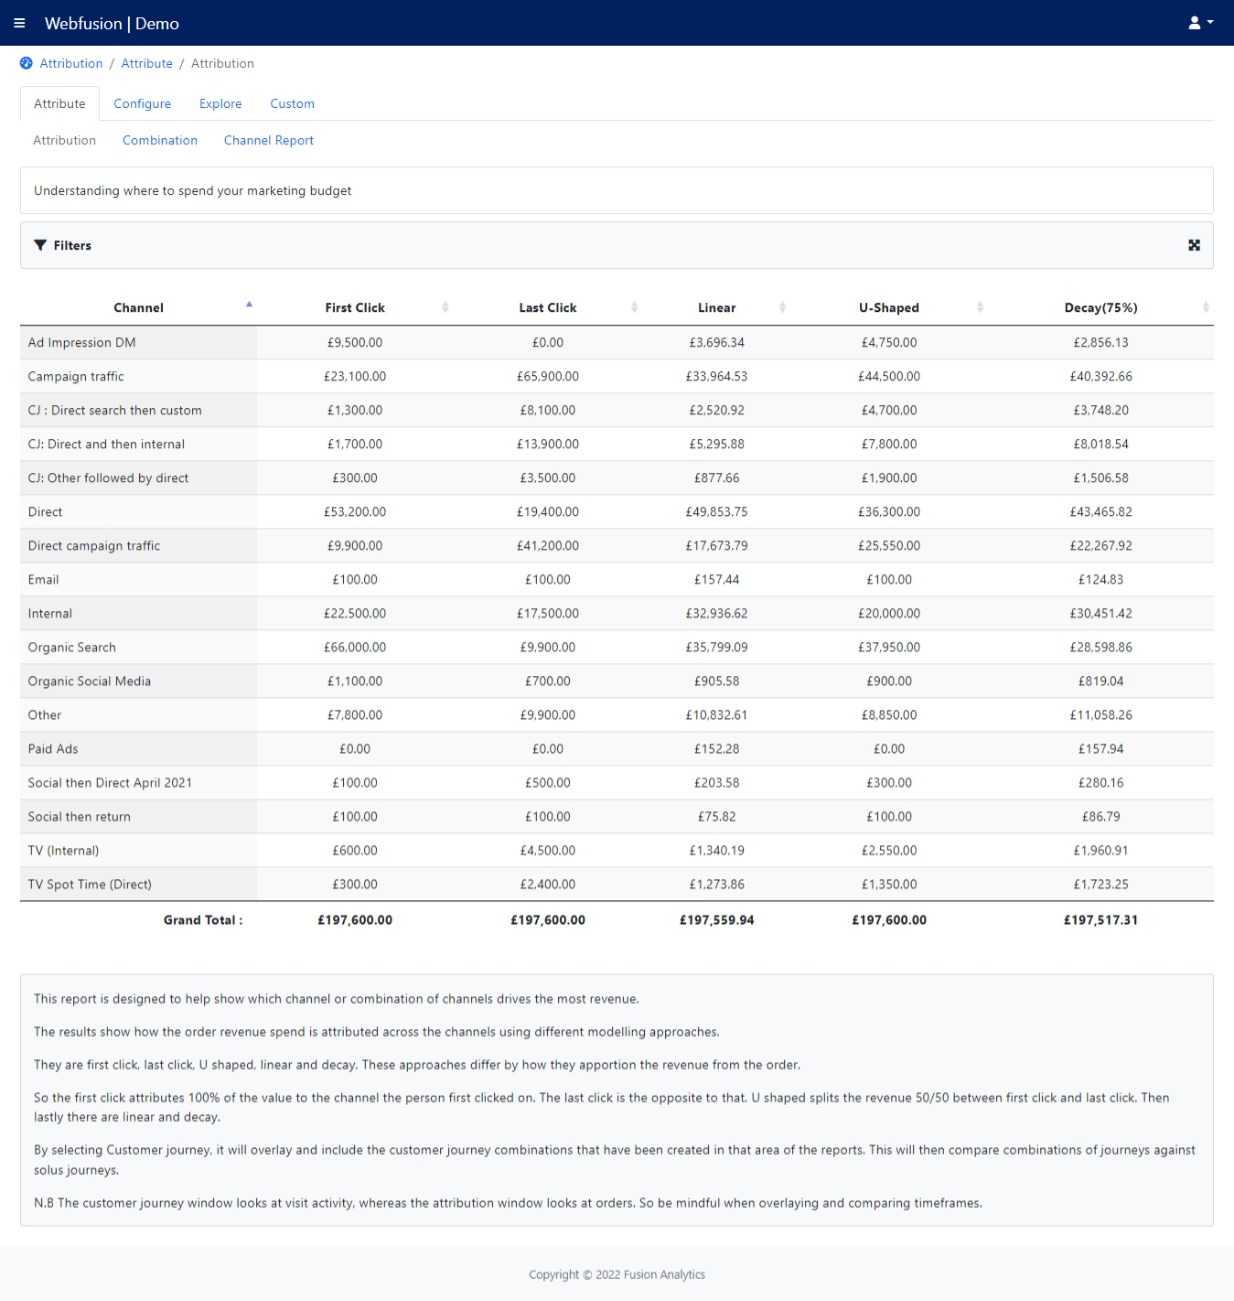Click the U-Shaped sort arrows
The image size is (1234, 1301).
tap(980, 307)
